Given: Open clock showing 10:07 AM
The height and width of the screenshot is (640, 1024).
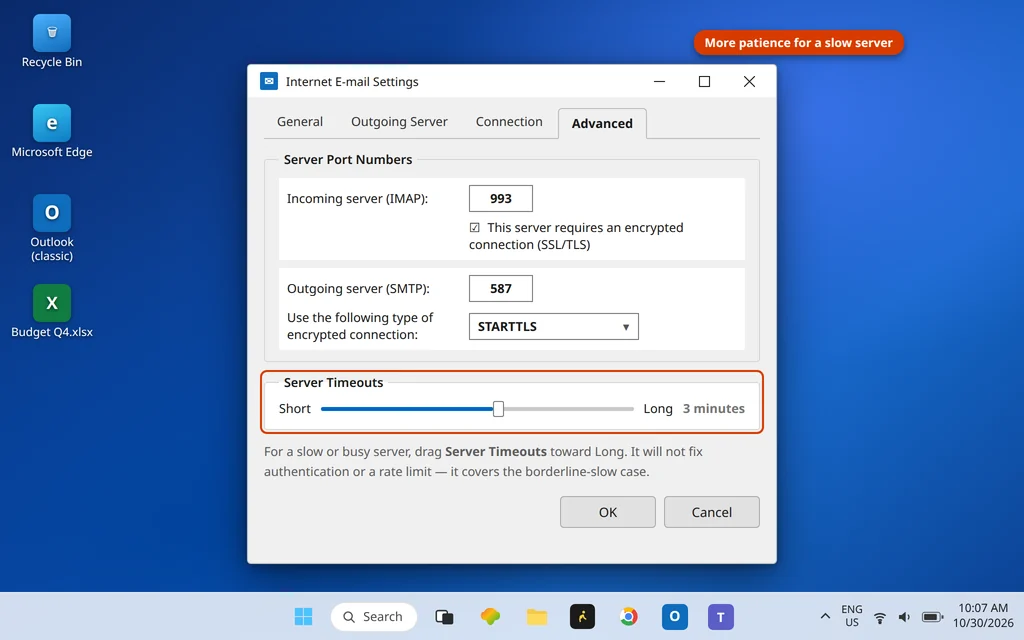Looking at the screenshot, I should click(x=983, y=616).
